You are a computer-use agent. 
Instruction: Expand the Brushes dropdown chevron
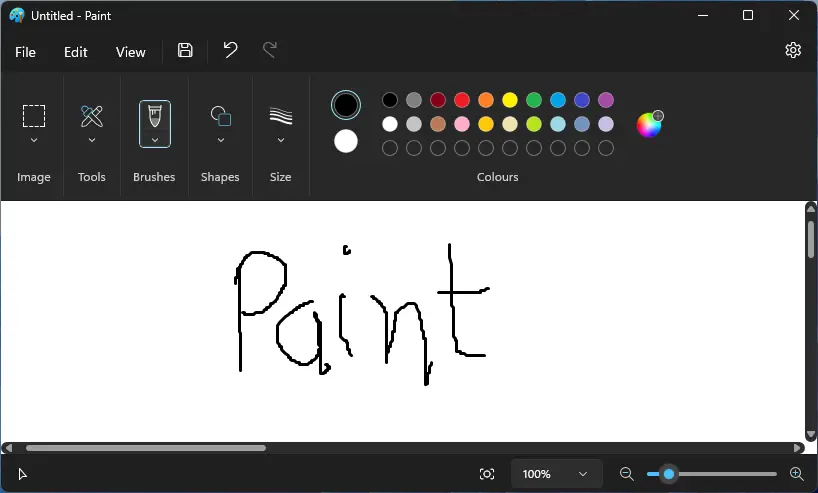pyautogui.click(x=155, y=140)
